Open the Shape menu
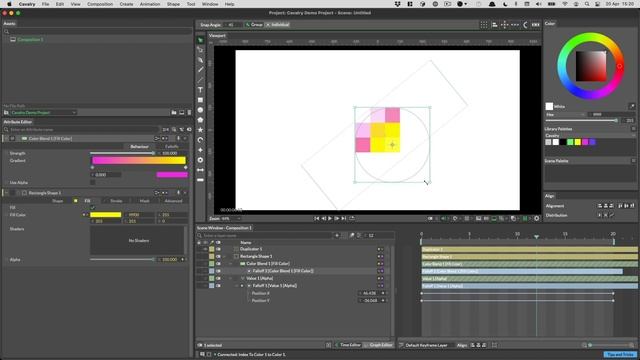This screenshot has height=360, width=640. pos(173,4)
